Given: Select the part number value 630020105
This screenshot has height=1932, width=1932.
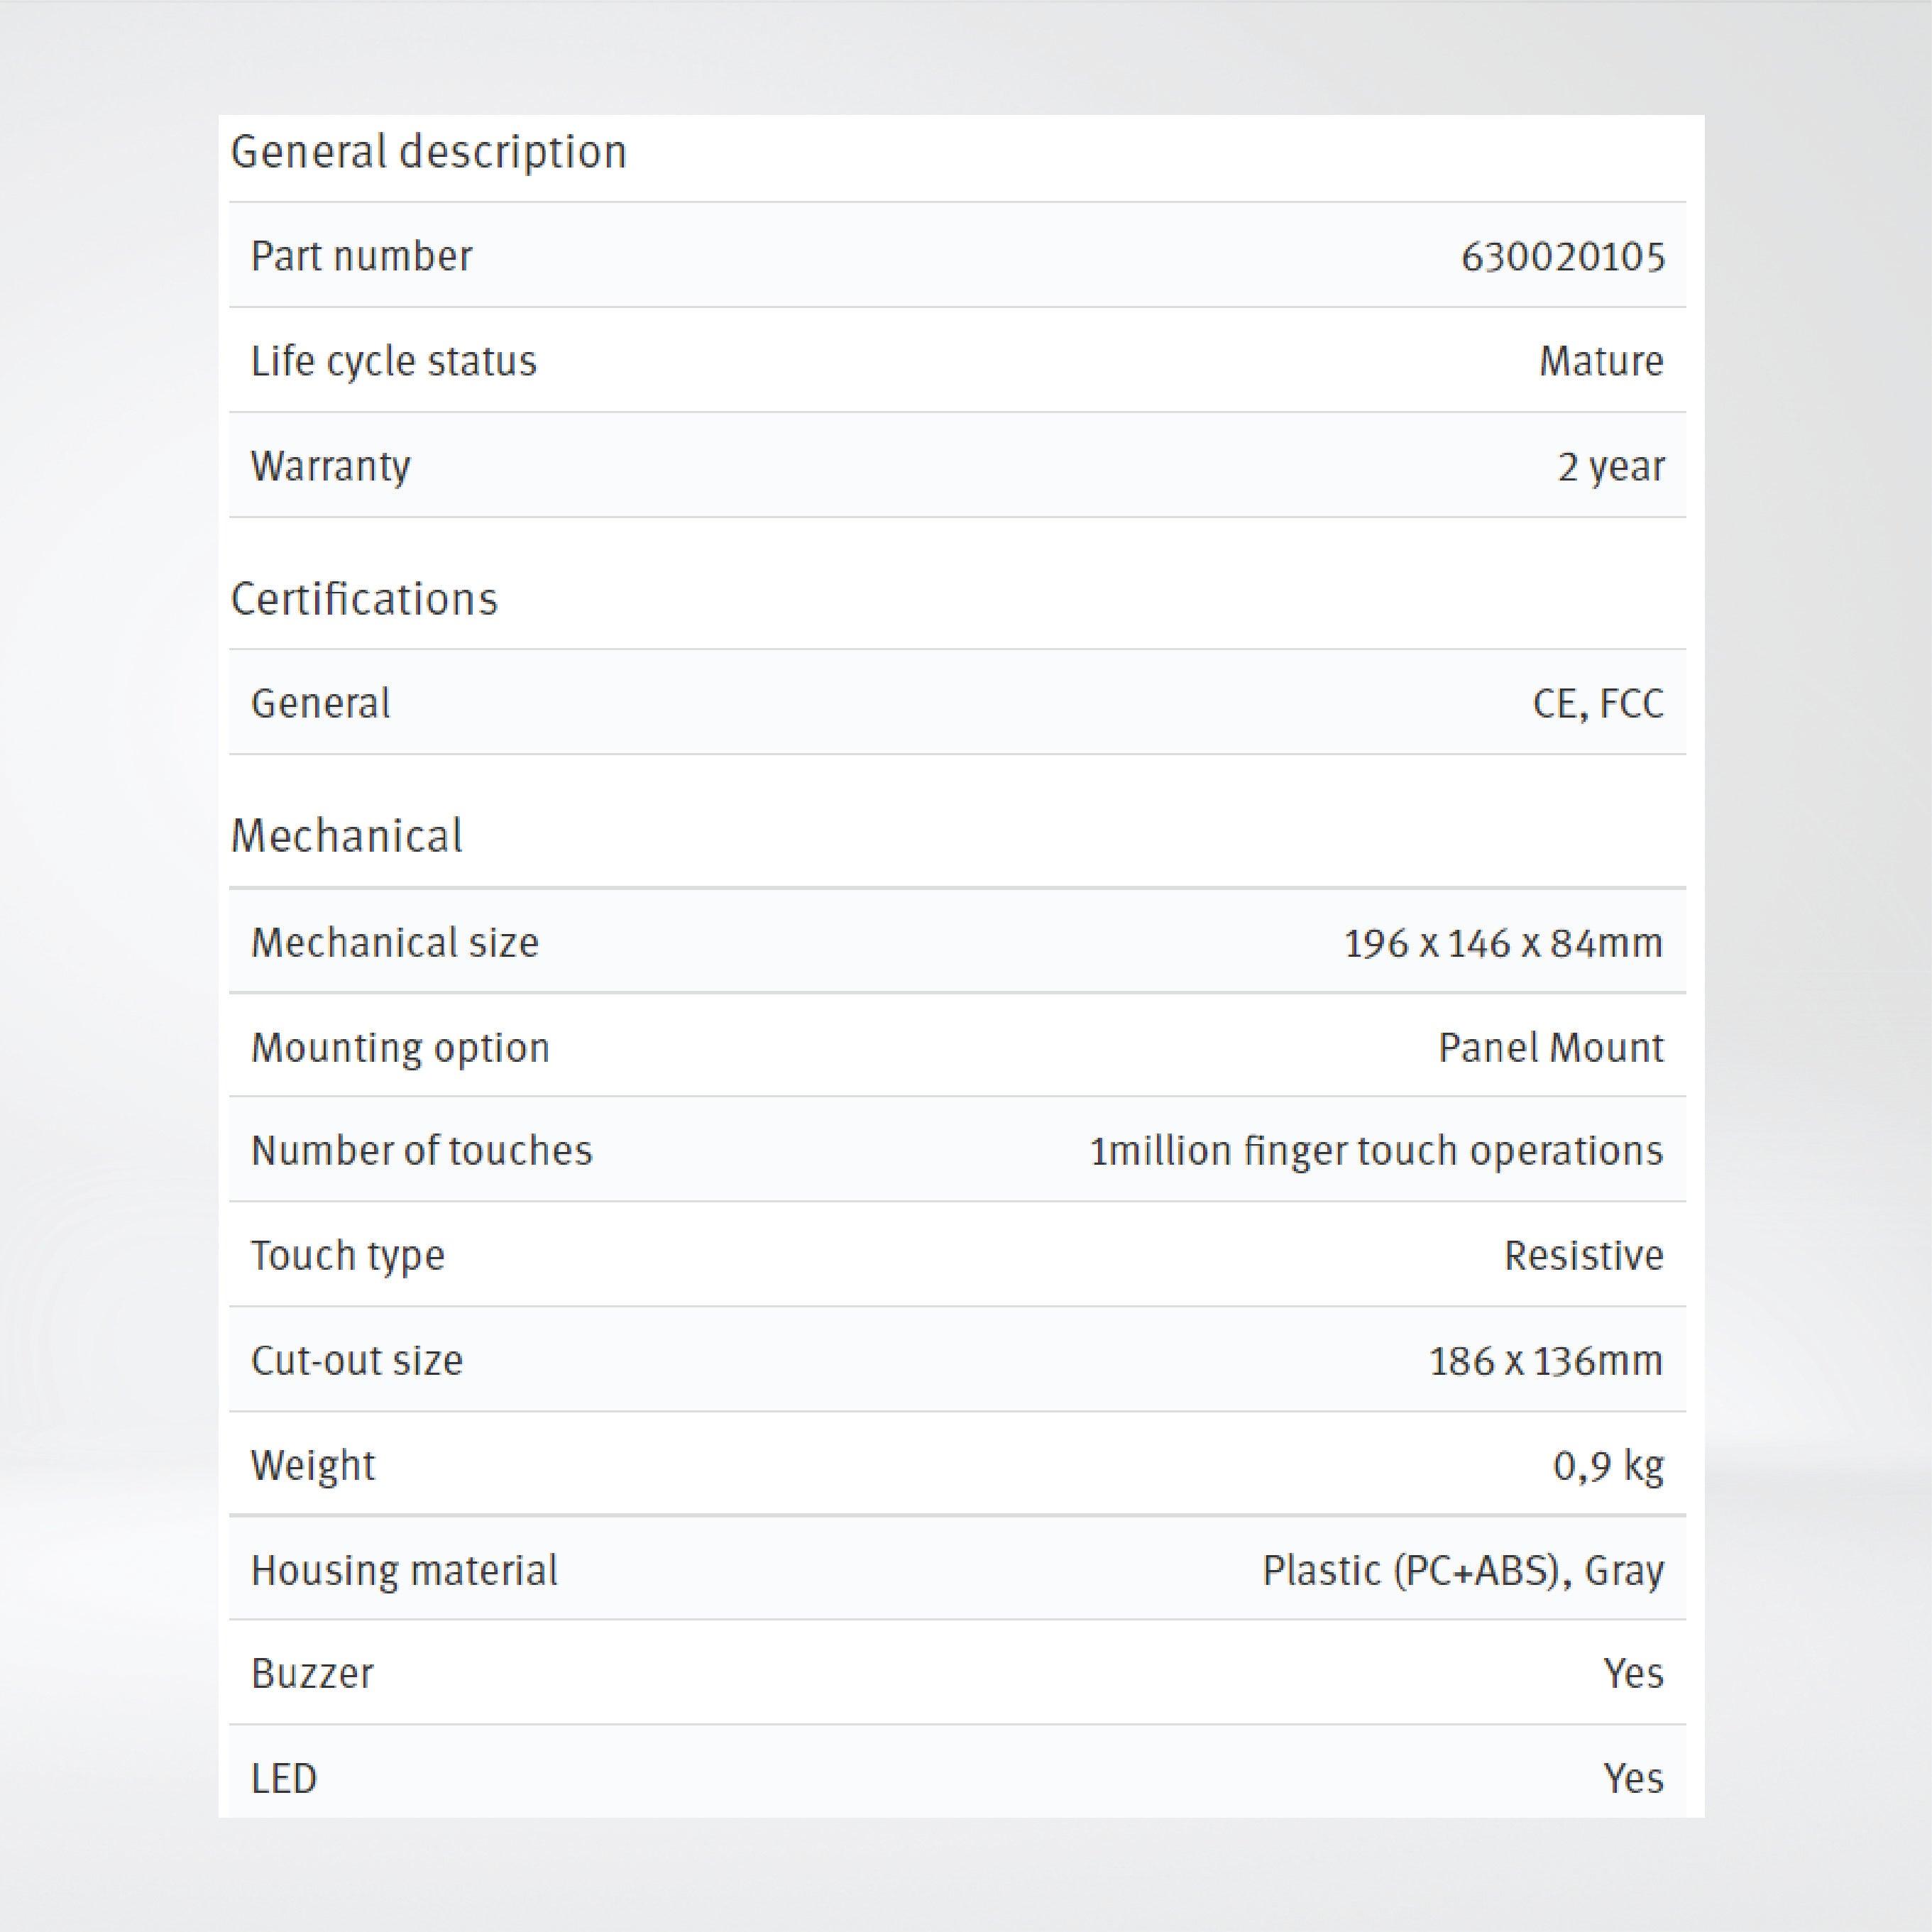Looking at the screenshot, I should [1562, 257].
